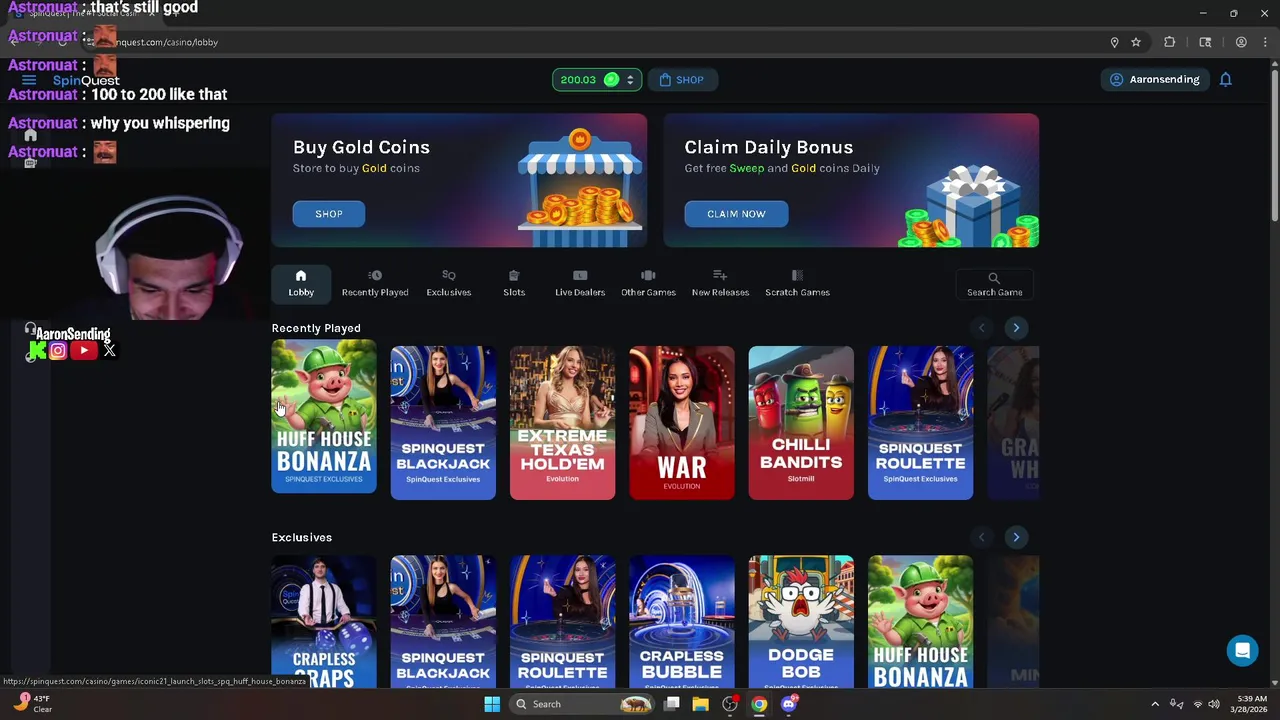The height and width of the screenshot is (720, 1280).
Task: Open Dodge Bob game
Action: pos(801,621)
